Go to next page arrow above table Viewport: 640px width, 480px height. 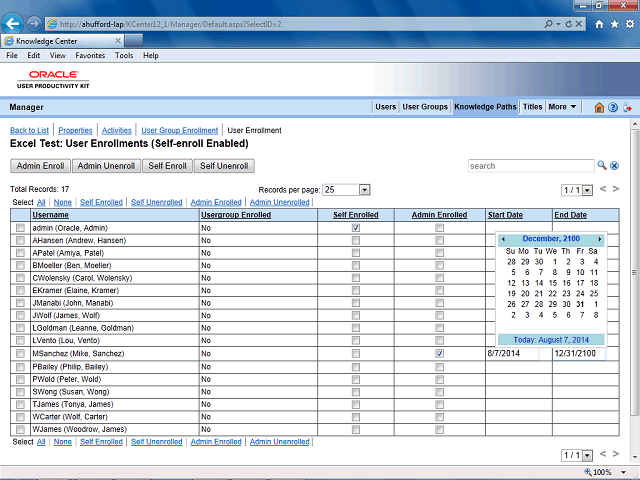[x=616, y=189]
